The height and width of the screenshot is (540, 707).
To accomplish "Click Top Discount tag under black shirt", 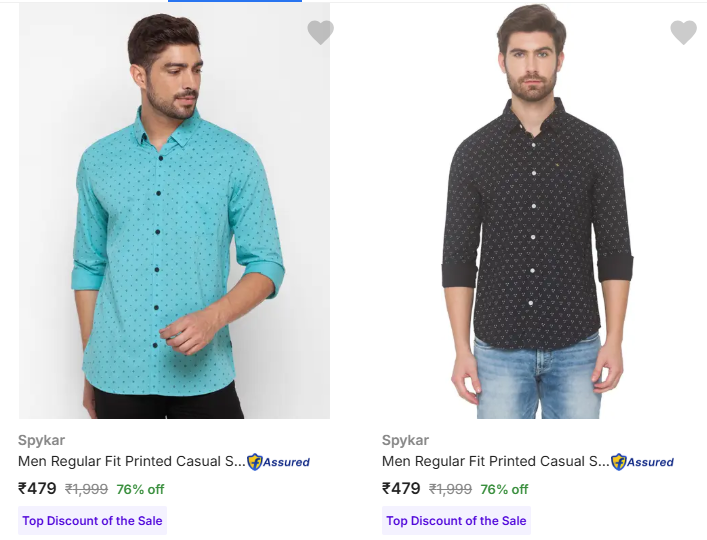I will coord(456,521).
